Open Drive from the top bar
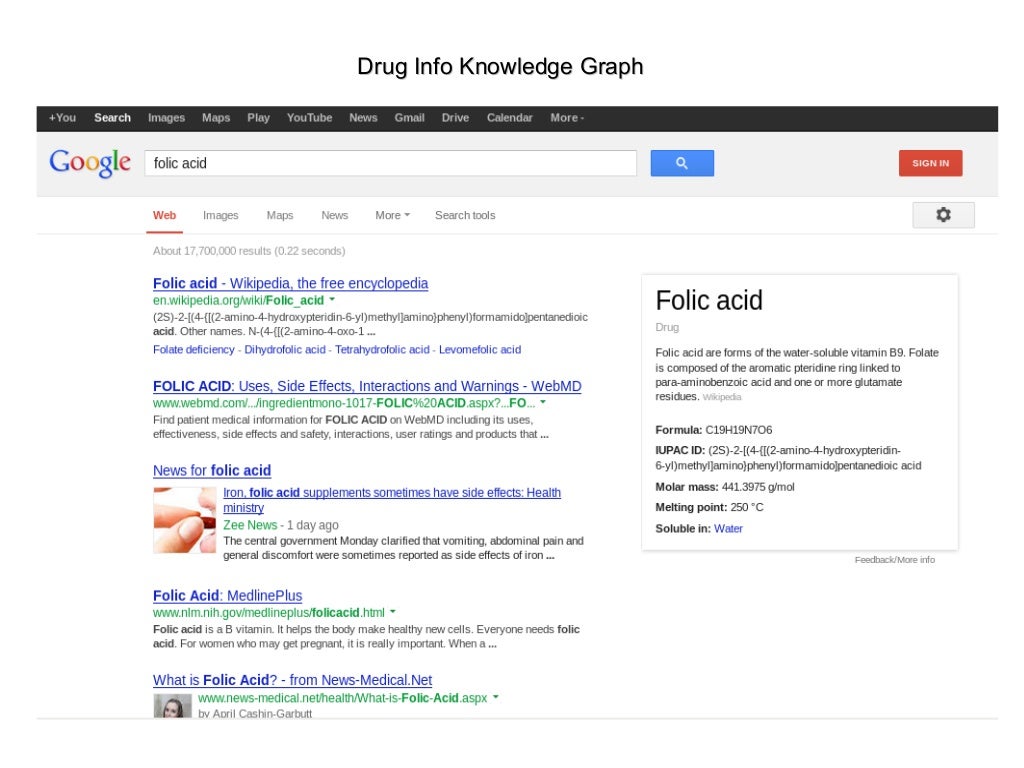Image resolution: width=1024 pixels, height=768 pixels. pos(455,118)
